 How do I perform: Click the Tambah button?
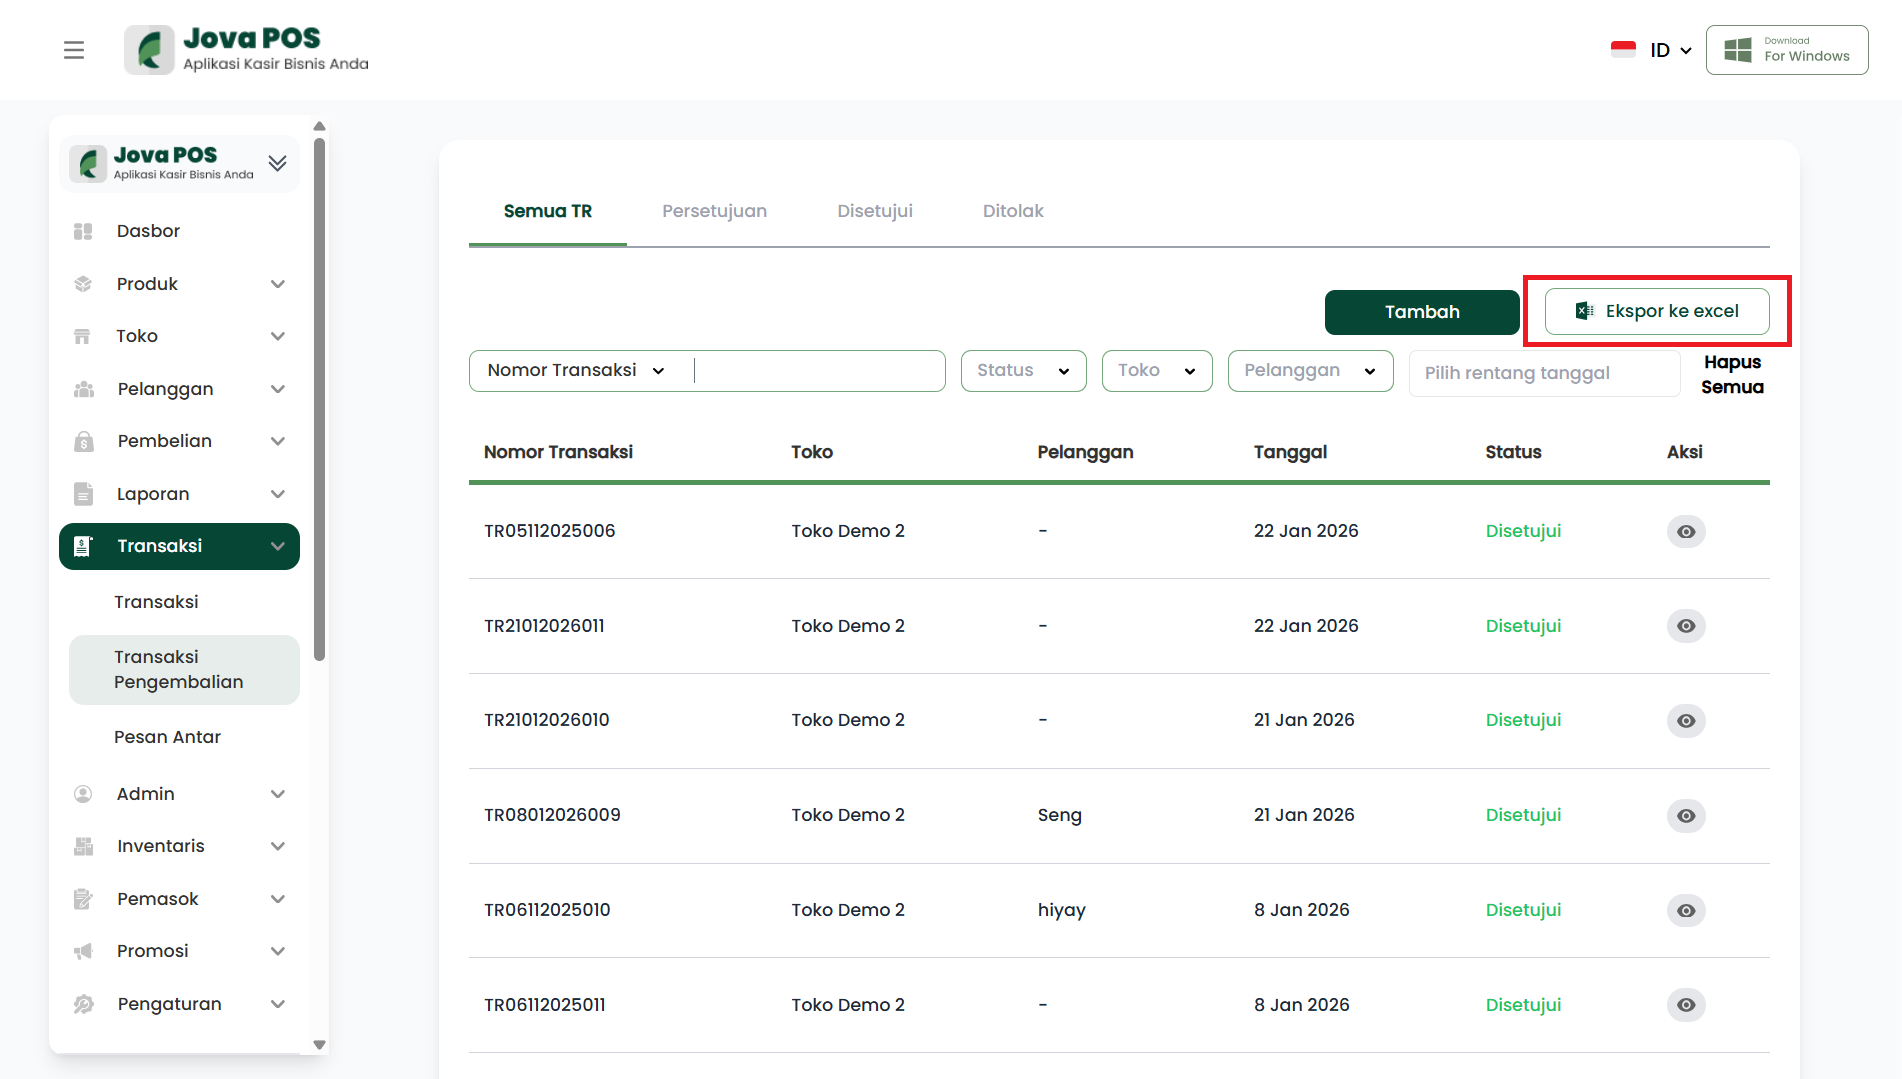(x=1421, y=312)
